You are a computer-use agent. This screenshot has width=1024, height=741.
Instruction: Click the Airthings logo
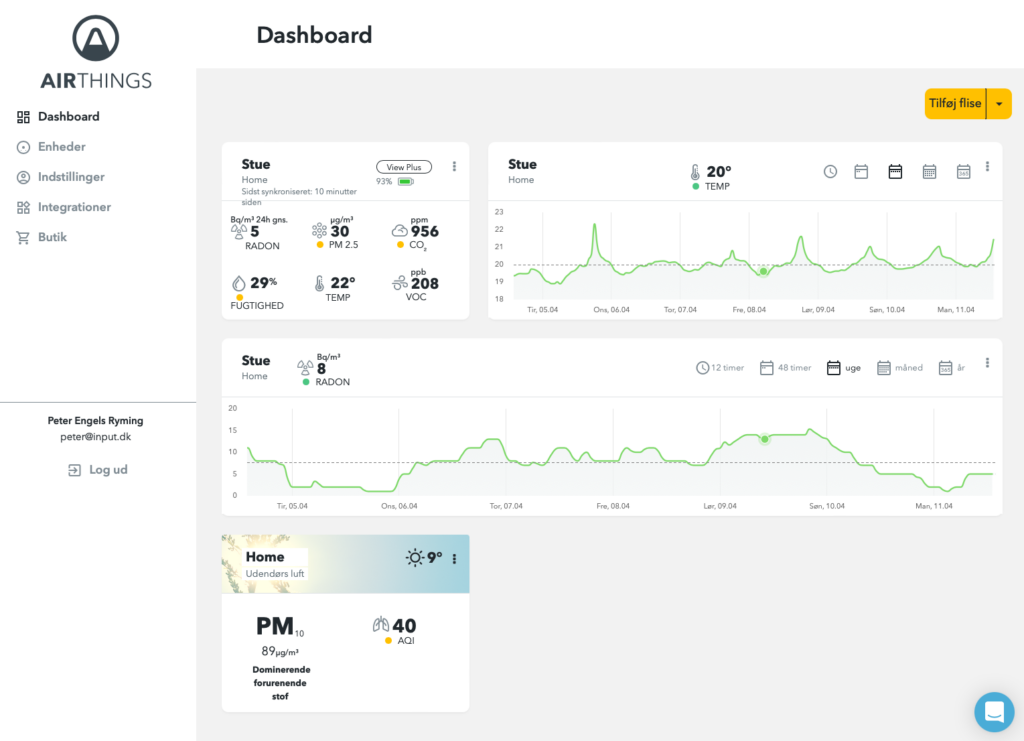(96, 52)
